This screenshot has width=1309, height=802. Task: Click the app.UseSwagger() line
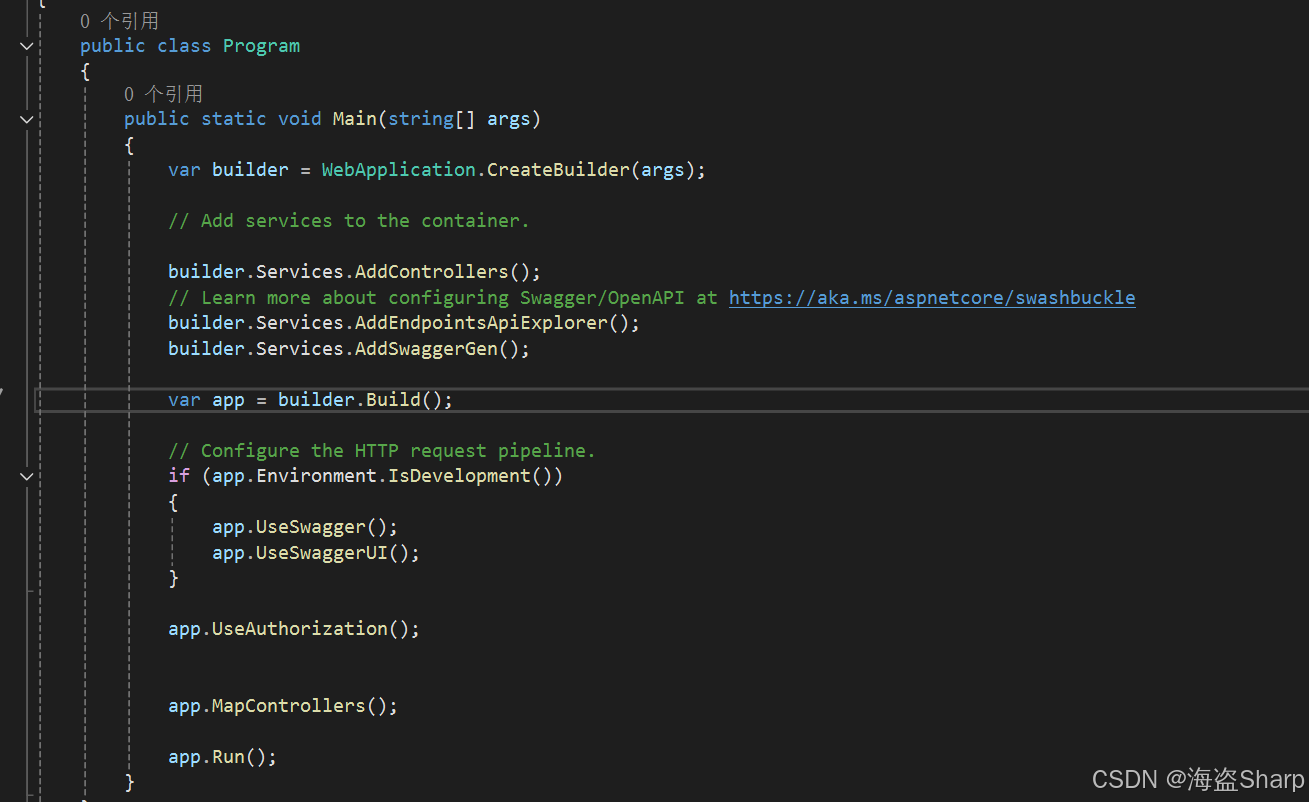pos(305,527)
